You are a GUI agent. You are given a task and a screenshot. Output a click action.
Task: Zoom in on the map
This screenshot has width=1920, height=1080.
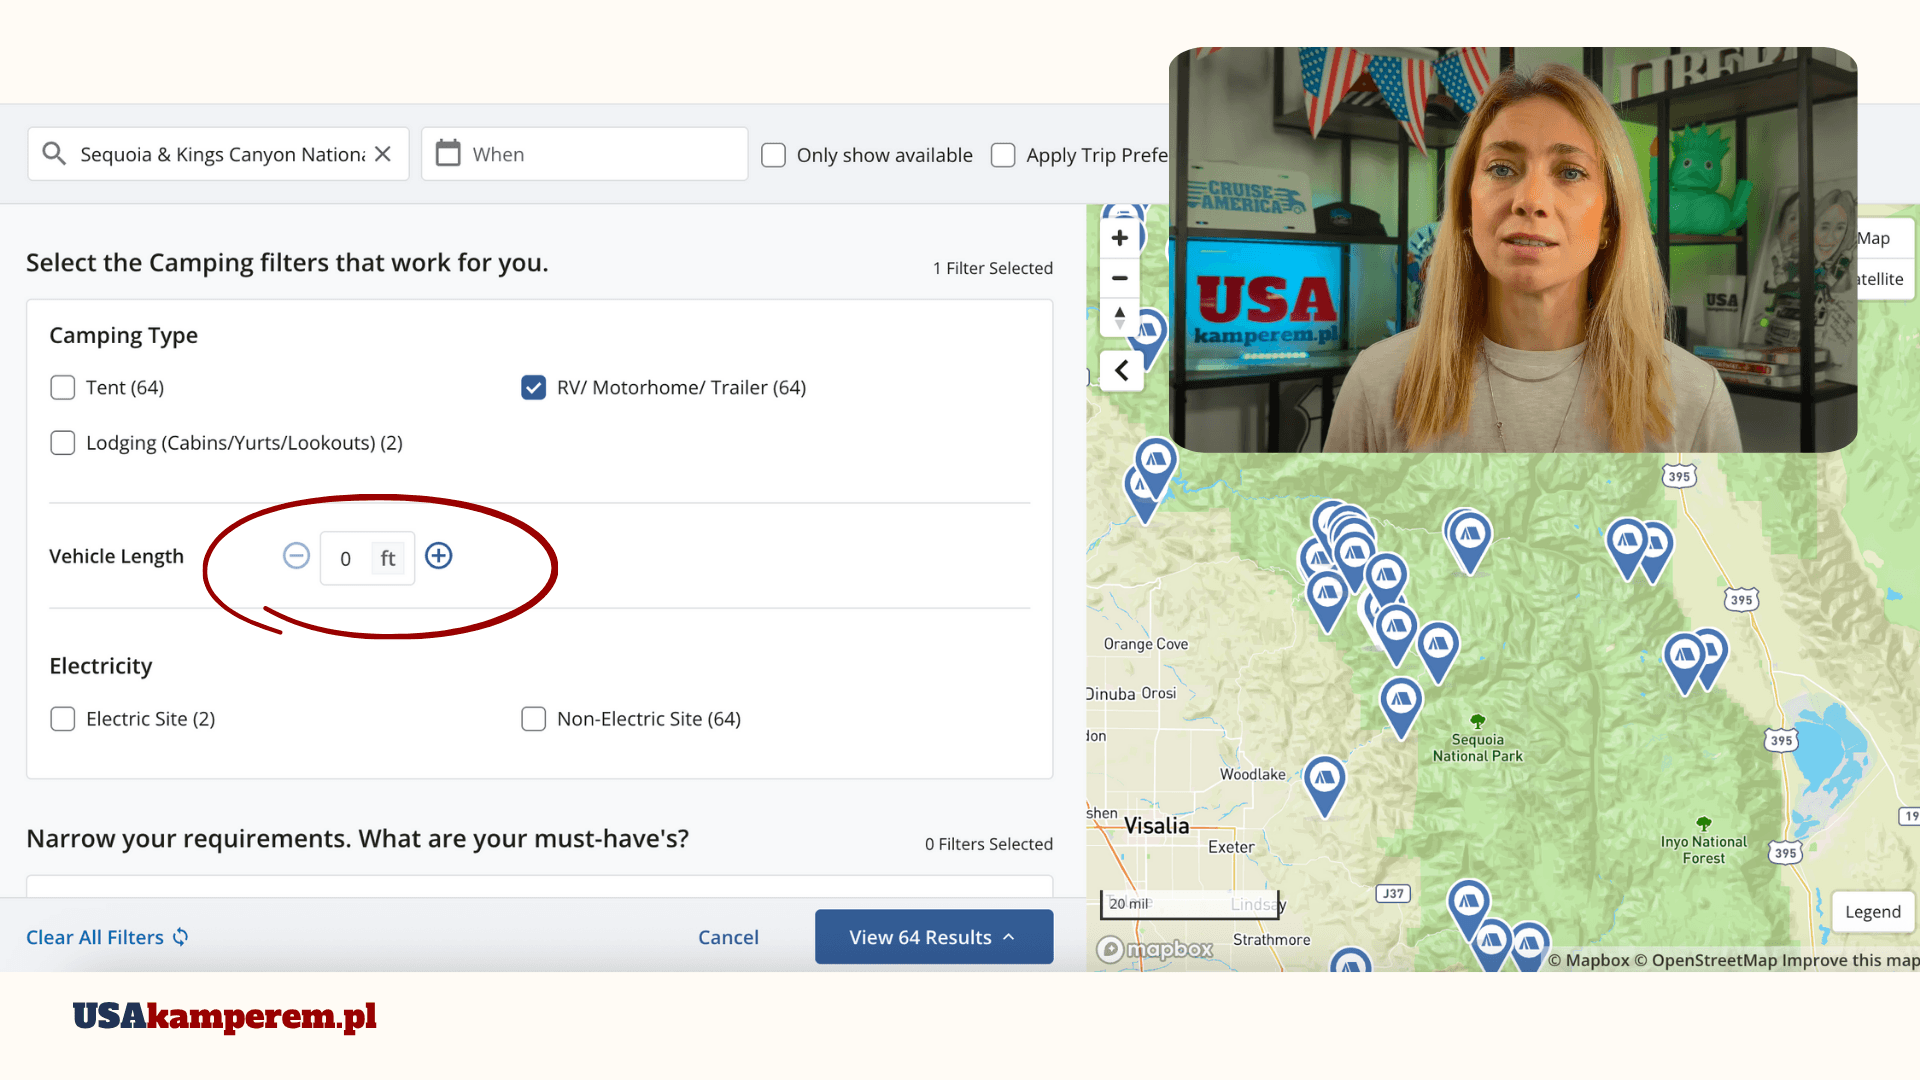point(1120,238)
